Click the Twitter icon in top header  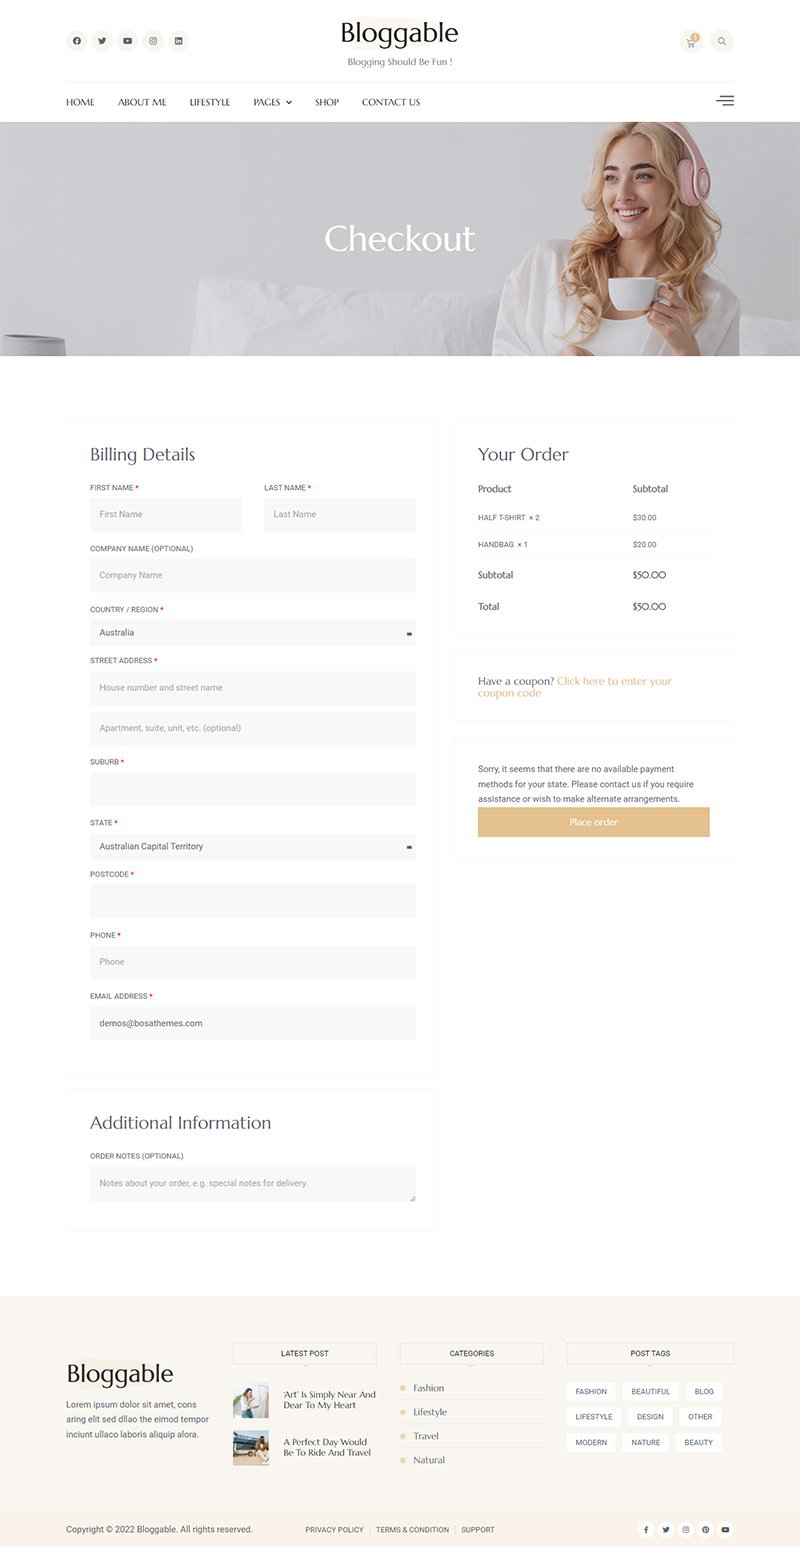coord(102,41)
